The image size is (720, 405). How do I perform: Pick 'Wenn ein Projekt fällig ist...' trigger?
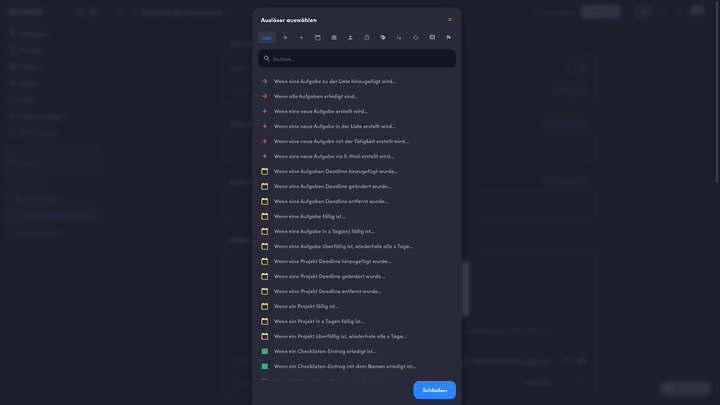click(x=306, y=306)
